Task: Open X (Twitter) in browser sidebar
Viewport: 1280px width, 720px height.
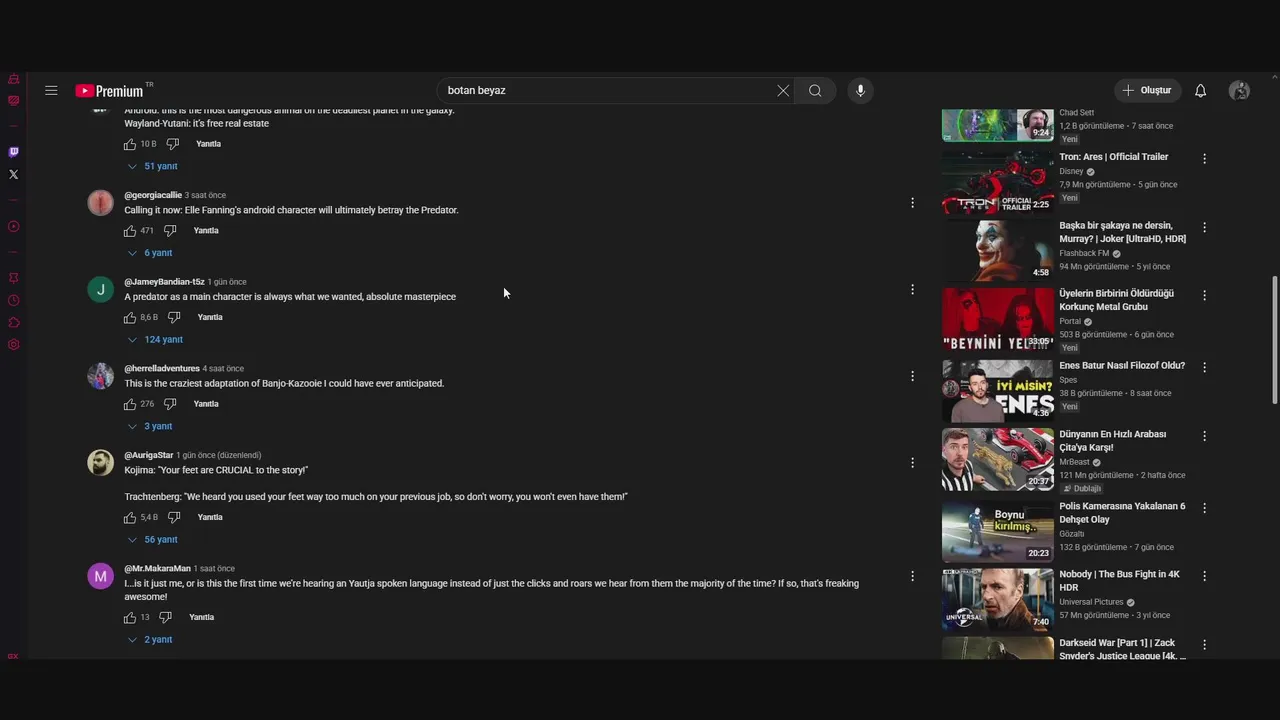Action: pos(13,174)
